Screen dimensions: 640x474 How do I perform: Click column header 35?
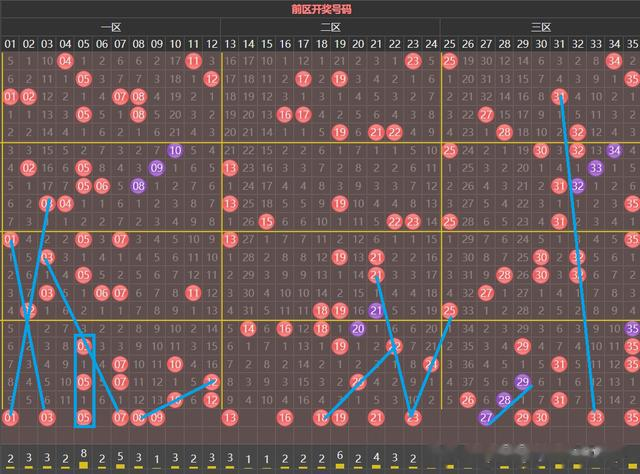point(632,44)
